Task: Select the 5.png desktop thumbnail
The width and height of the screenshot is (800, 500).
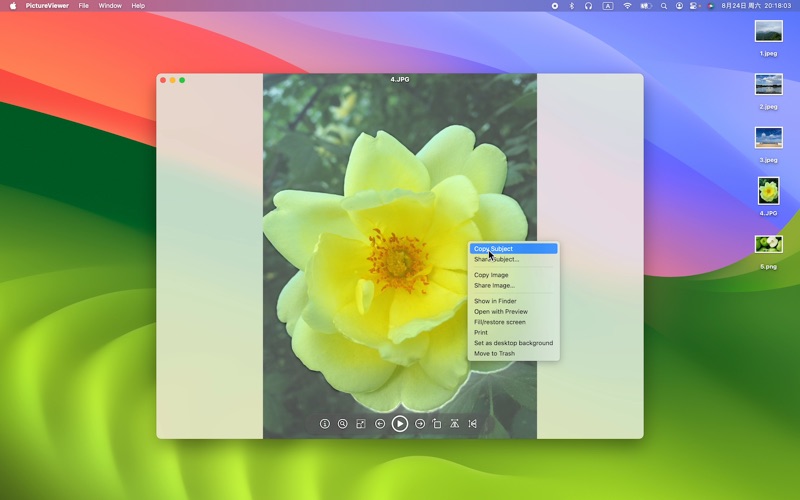Action: point(768,245)
